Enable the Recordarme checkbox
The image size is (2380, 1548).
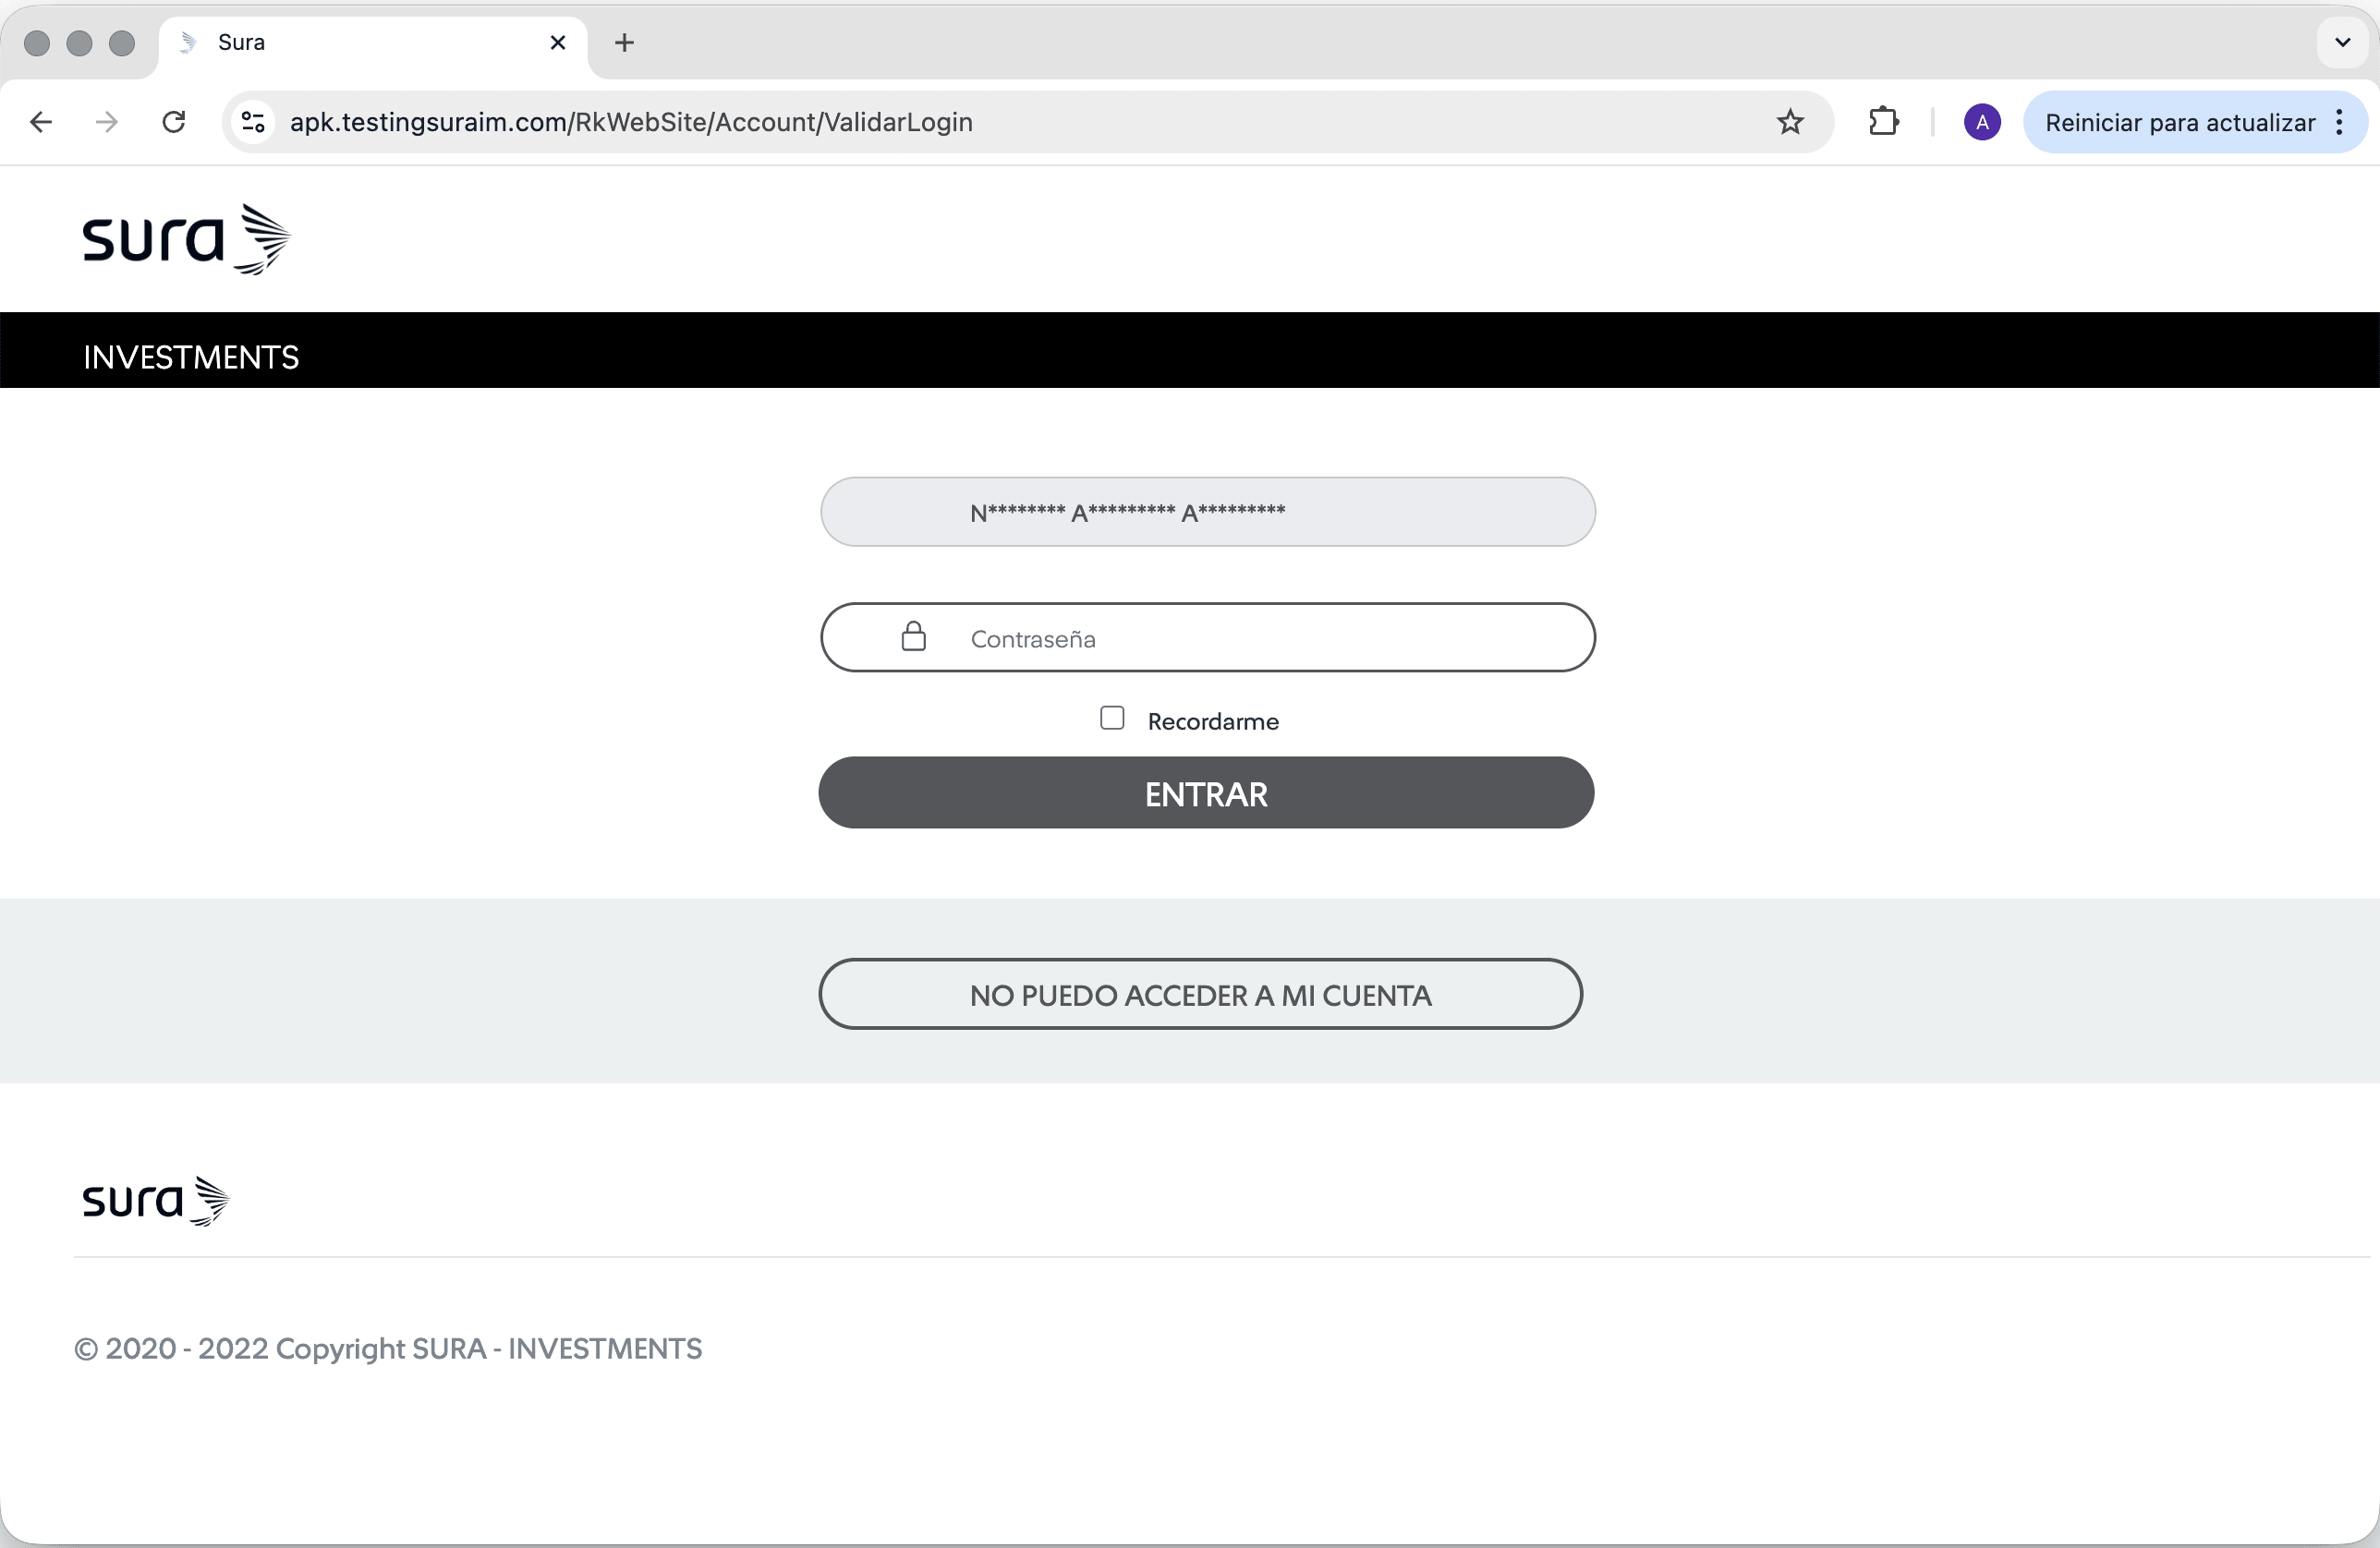tap(1112, 718)
